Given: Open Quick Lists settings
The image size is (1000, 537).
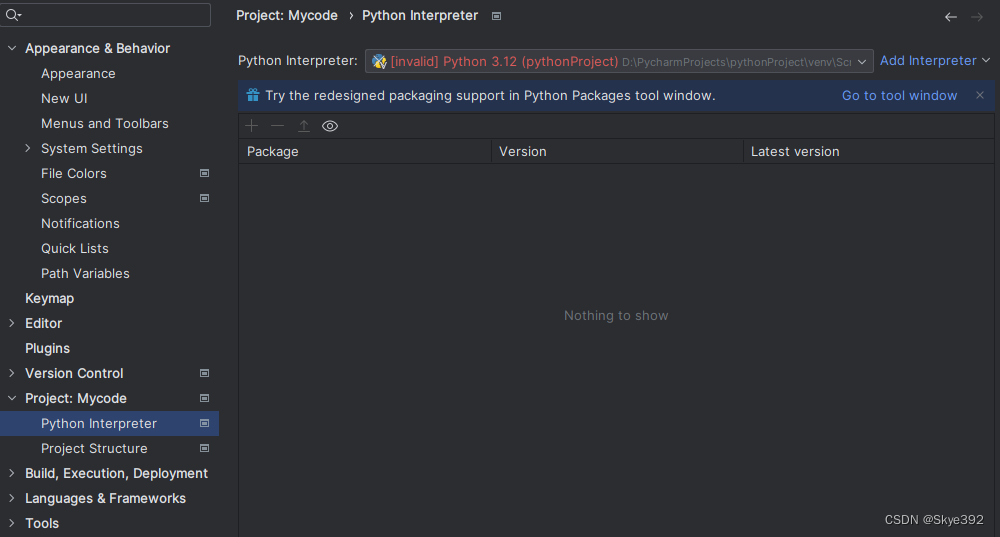Looking at the screenshot, I should click(75, 248).
